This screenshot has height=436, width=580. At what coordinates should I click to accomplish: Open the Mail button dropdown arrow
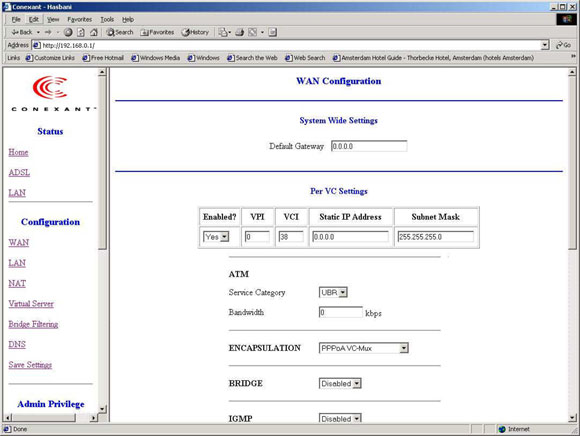pyautogui.click(x=230, y=32)
